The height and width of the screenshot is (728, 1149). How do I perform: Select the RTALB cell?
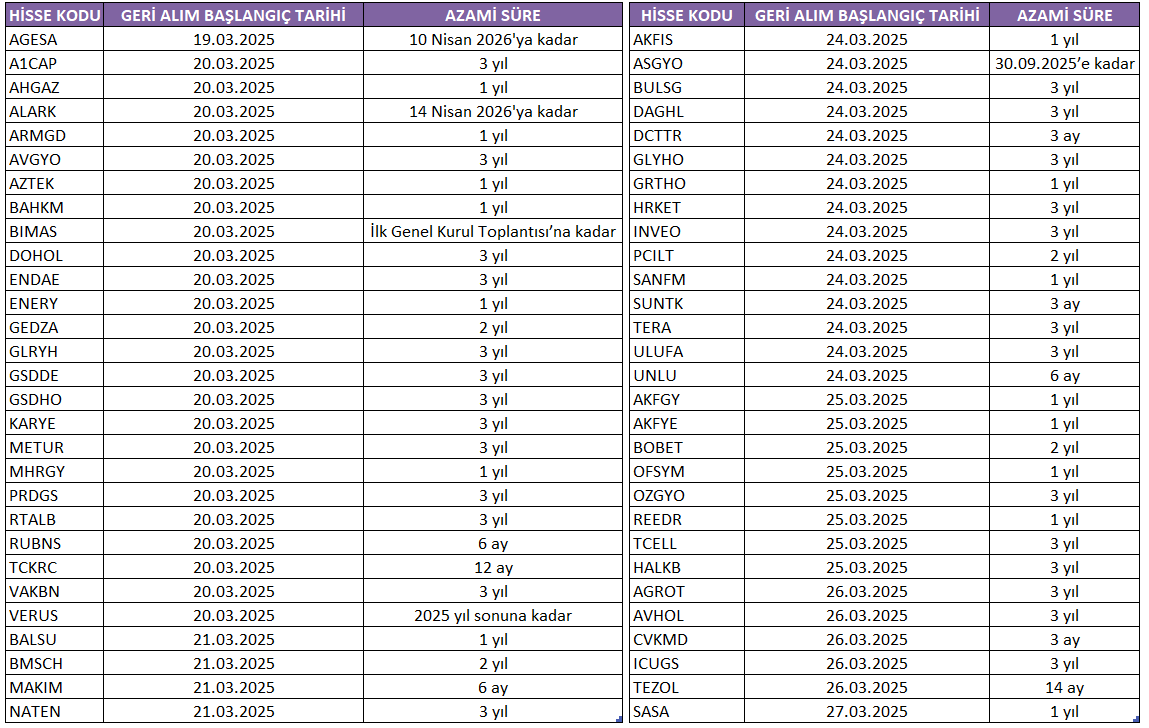tap(54, 520)
